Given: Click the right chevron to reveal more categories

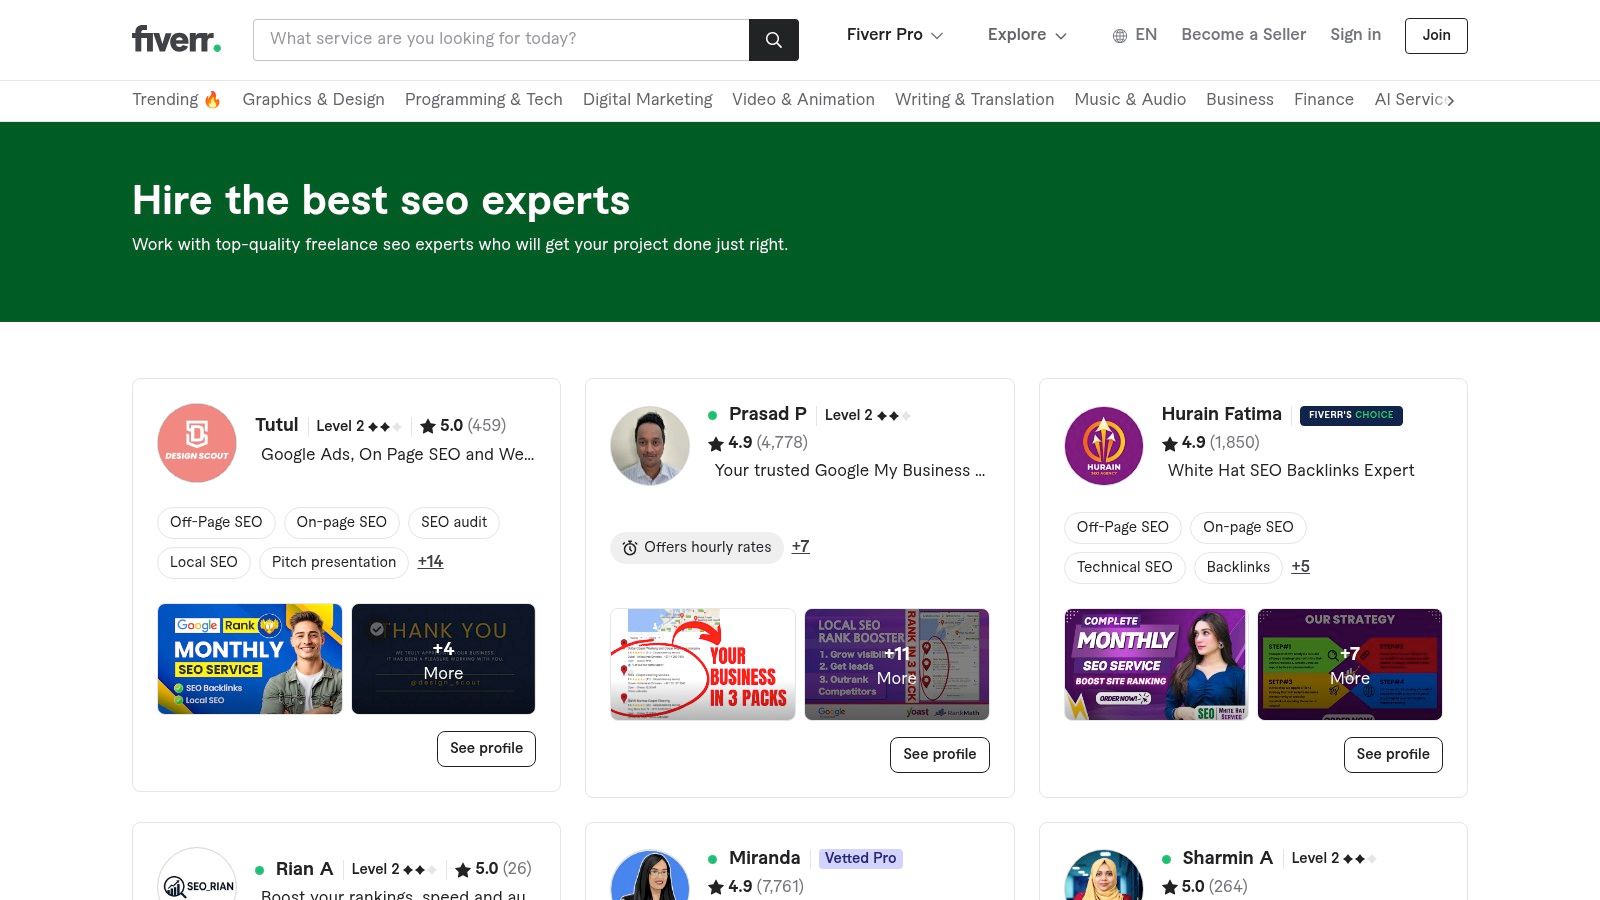Looking at the screenshot, I should coord(1451,100).
